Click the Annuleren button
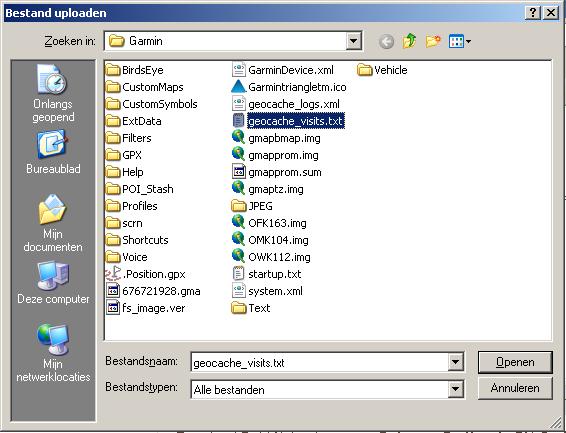The width and height of the screenshot is (566, 433). click(515, 388)
